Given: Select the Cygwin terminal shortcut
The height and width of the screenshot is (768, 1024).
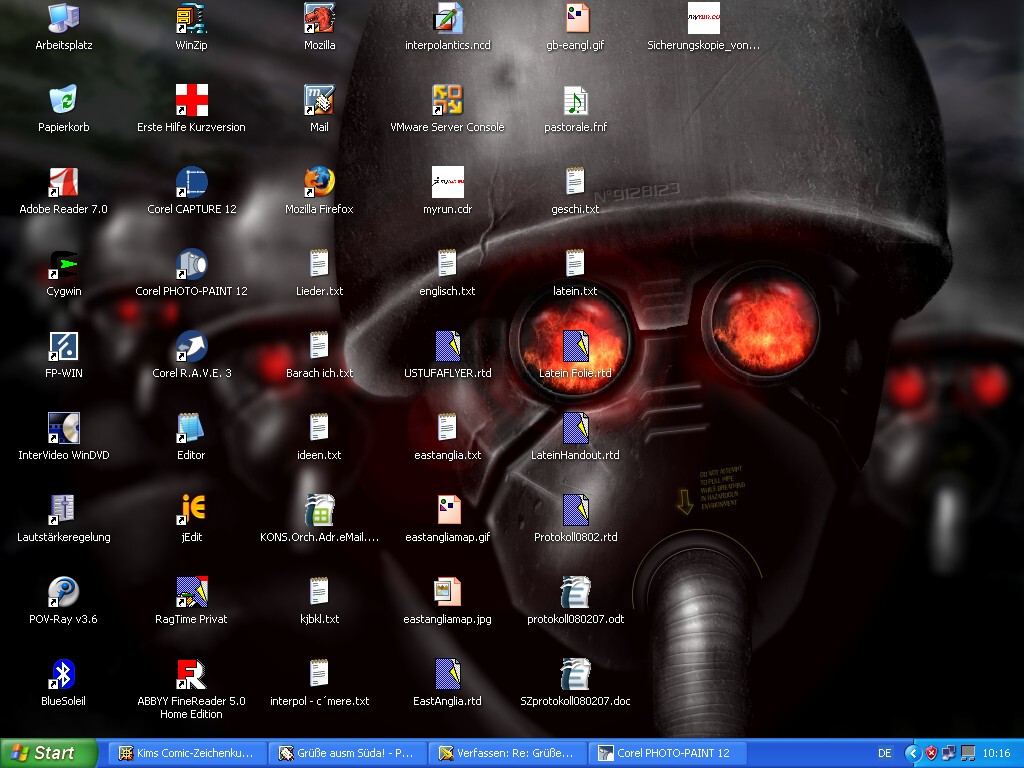Looking at the screenshot, I should [64, 265].
